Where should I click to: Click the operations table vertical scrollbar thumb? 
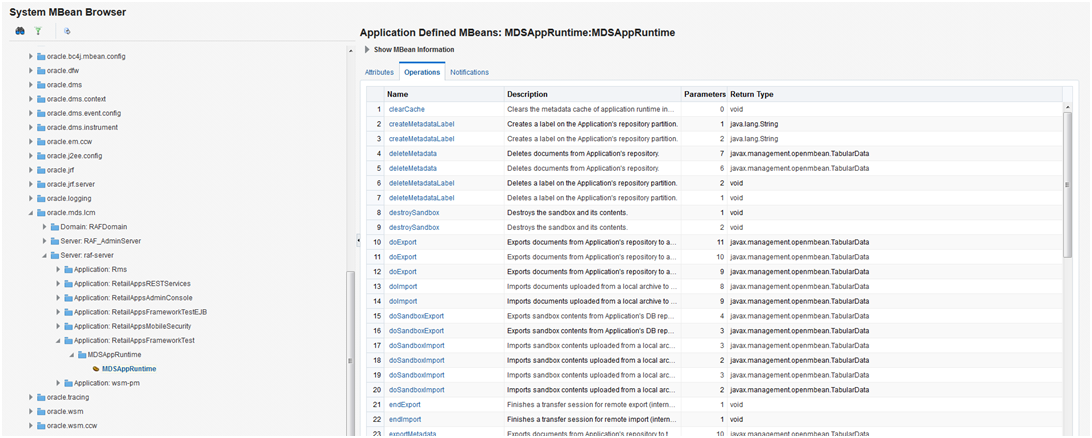[x=1068, y=185]
